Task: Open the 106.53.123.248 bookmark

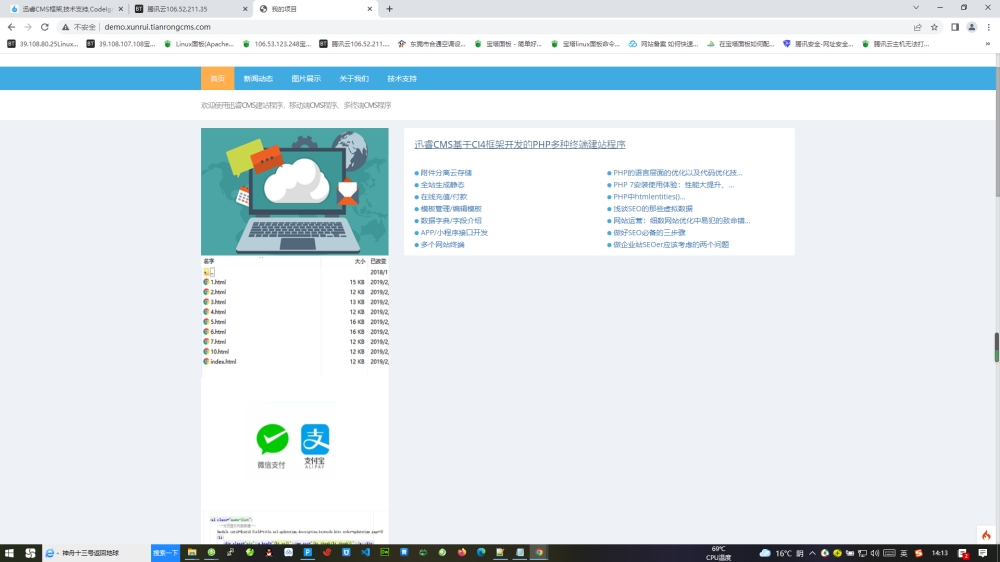Action: [x=277, y=44]
